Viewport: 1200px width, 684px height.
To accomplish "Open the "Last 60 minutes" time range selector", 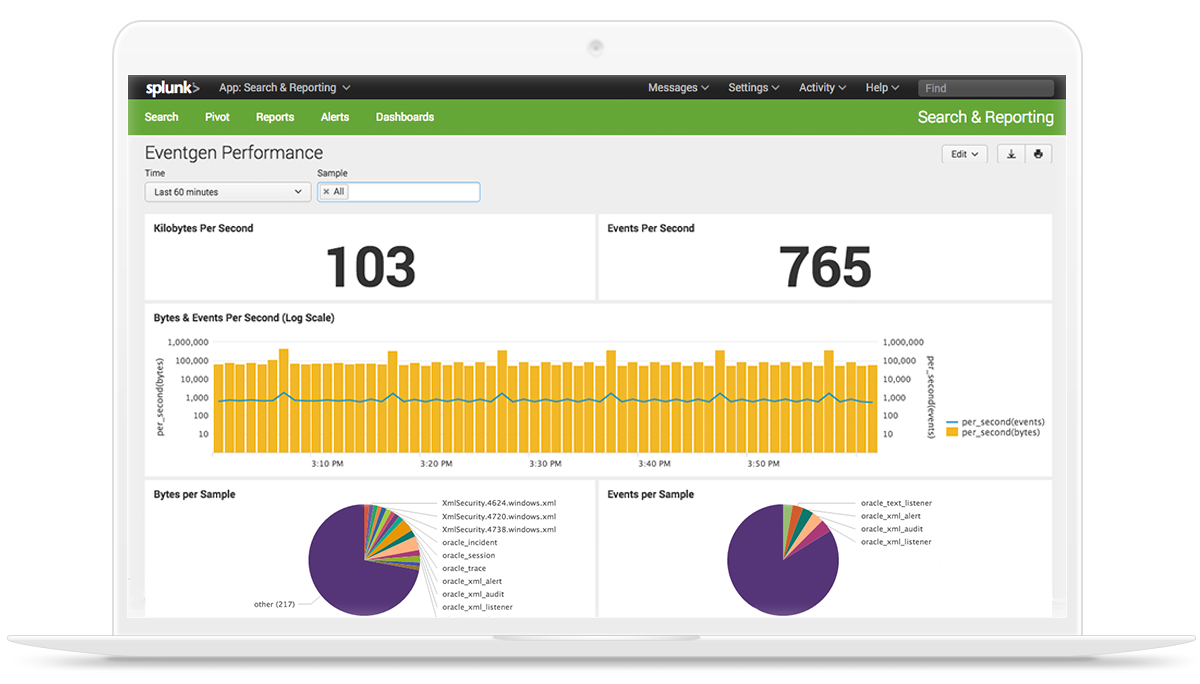I will pyautogui.click(x=227, y=191).
